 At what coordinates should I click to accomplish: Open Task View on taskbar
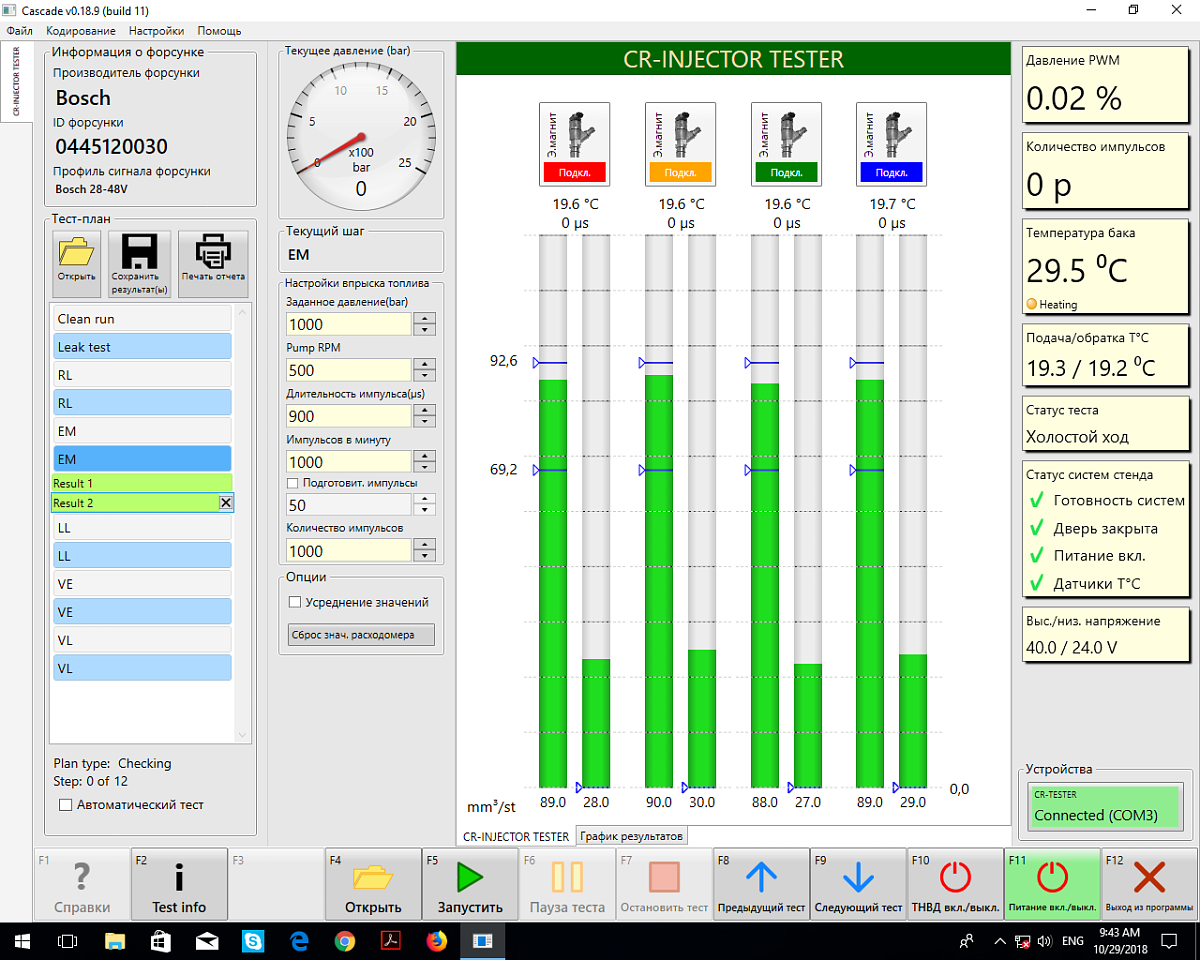pos(67,941)
